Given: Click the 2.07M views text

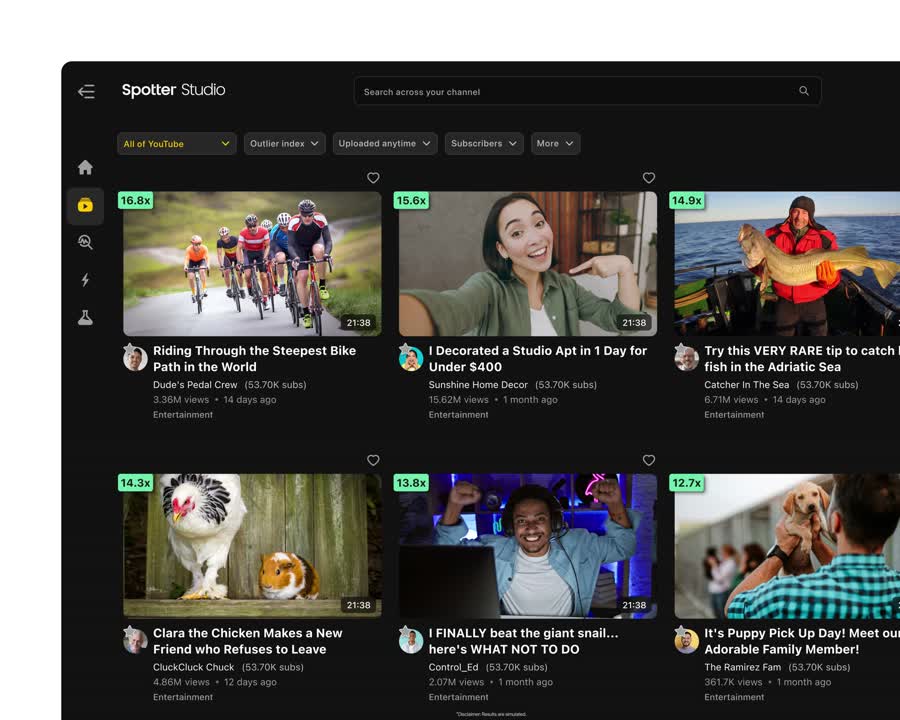Looking at the screenshot, I should click(x=456, y=682).
